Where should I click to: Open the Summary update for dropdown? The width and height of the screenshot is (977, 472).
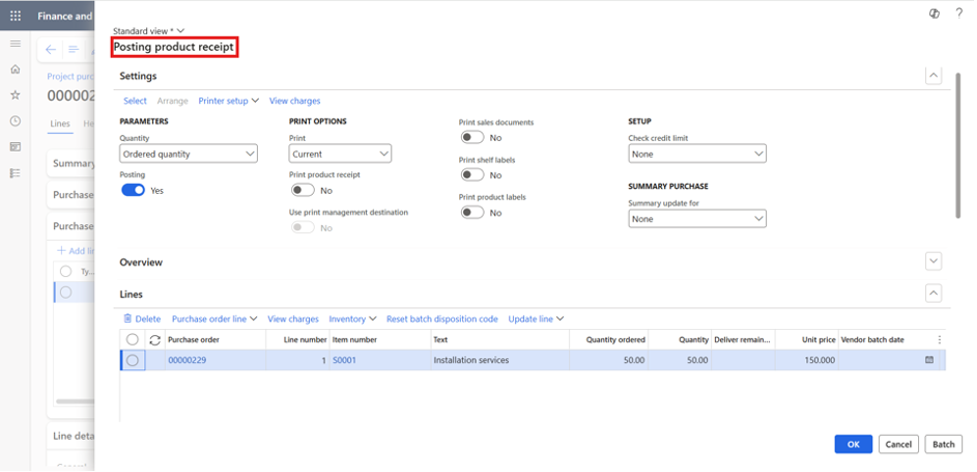point(697,219)
